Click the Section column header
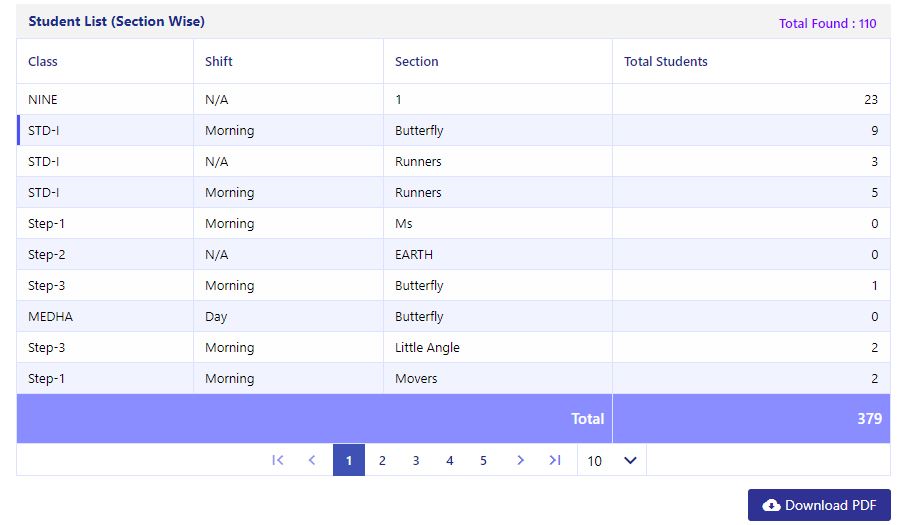This screenshot has width=906, height=525. [x=417, y=61]
